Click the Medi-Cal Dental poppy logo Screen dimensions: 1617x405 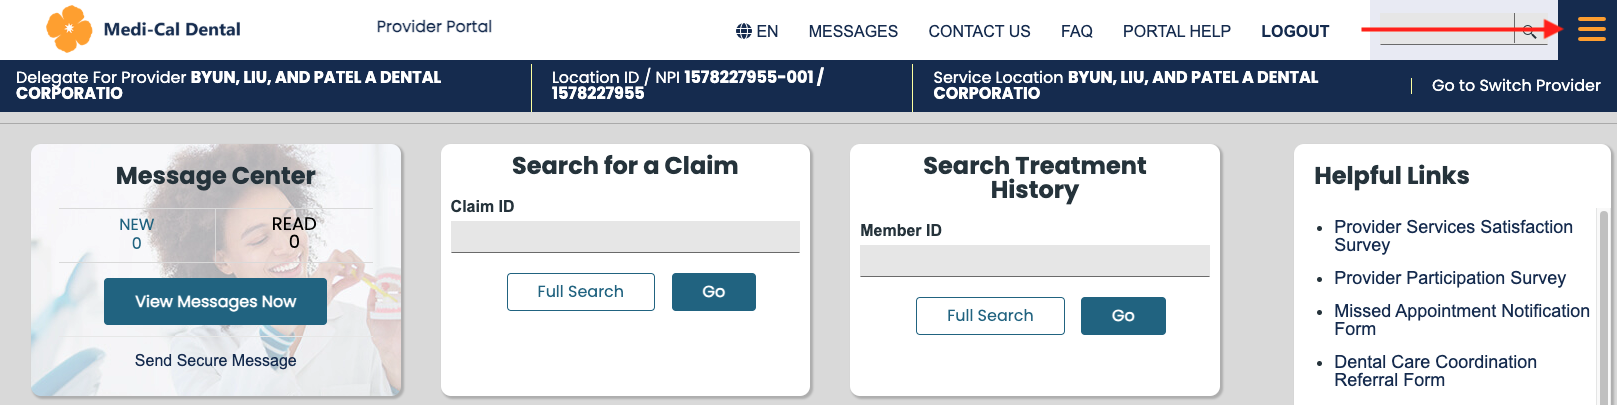[69, 29]
